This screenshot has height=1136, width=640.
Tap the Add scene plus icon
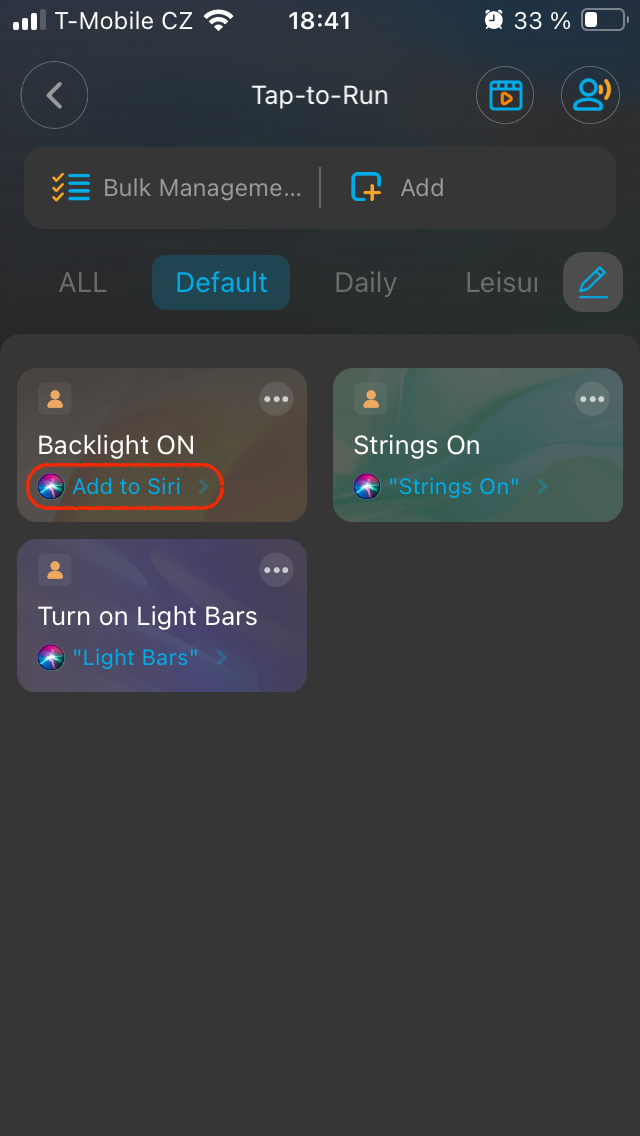(367, 188)
